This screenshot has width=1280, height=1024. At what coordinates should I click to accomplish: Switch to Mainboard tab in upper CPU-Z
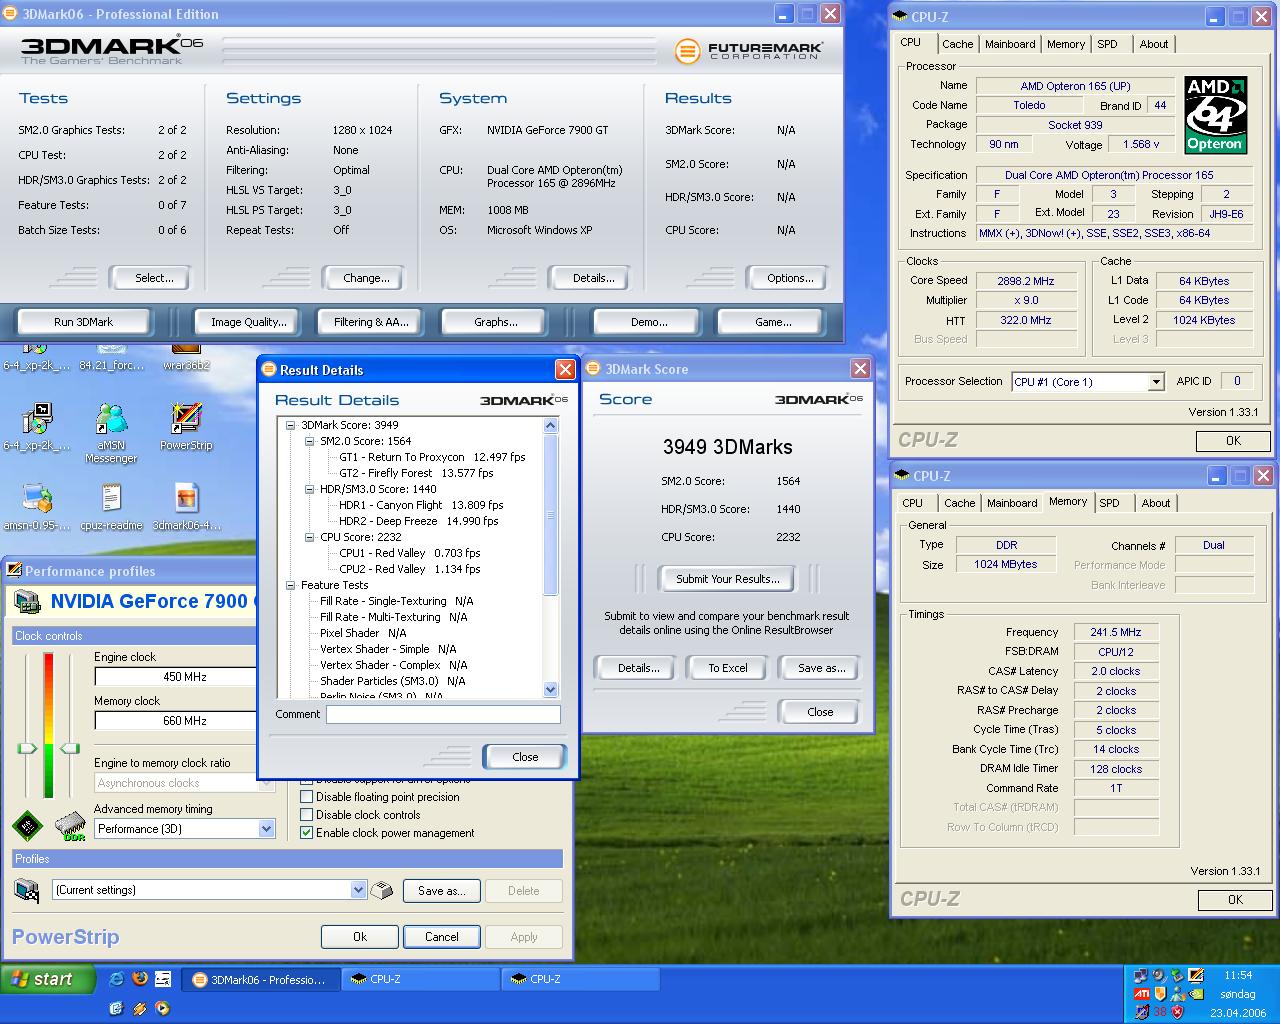pos(1010,44)
